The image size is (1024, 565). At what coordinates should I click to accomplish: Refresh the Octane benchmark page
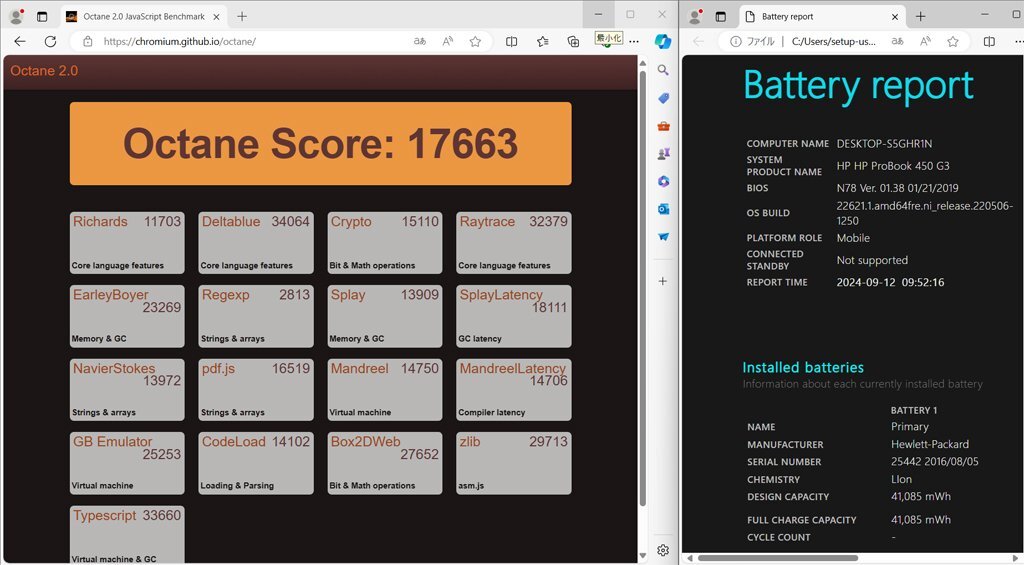coord(50,41)
